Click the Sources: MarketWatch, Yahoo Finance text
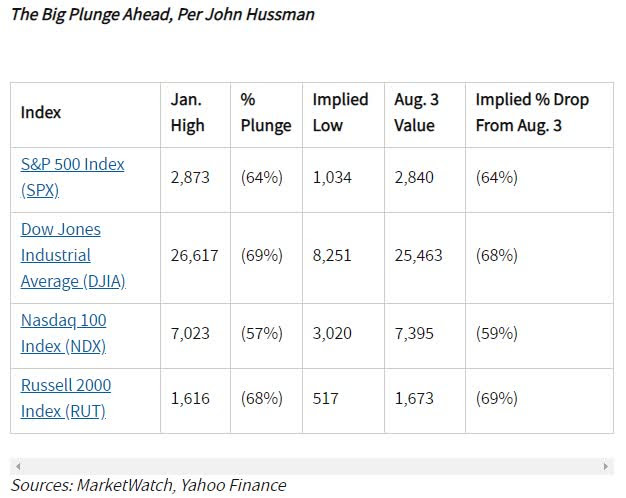 [x=149, y=485]
